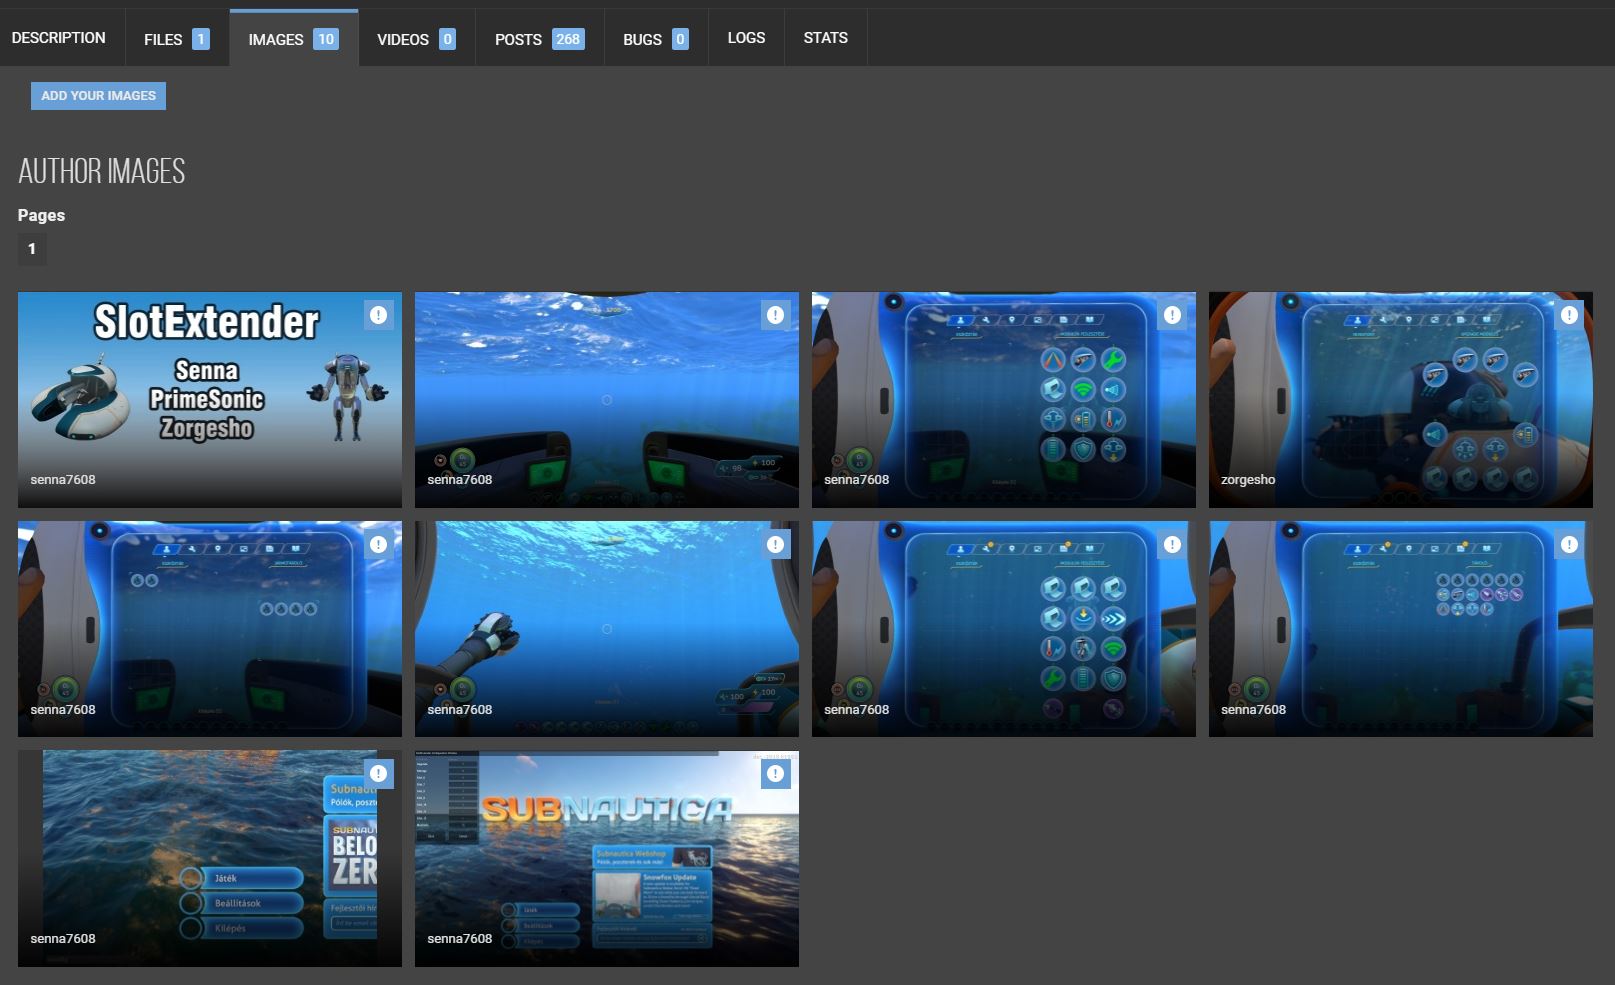The width and height of the screenshot is (1615, 985).
Task: Select the Images tab
Action: [x=294, y=38]
